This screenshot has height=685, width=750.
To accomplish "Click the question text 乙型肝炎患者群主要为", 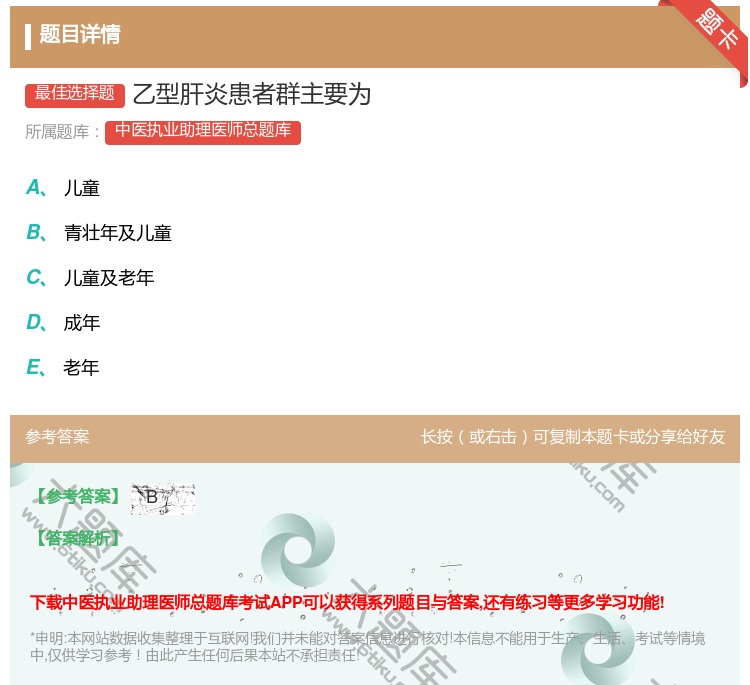I will (252, 94).
